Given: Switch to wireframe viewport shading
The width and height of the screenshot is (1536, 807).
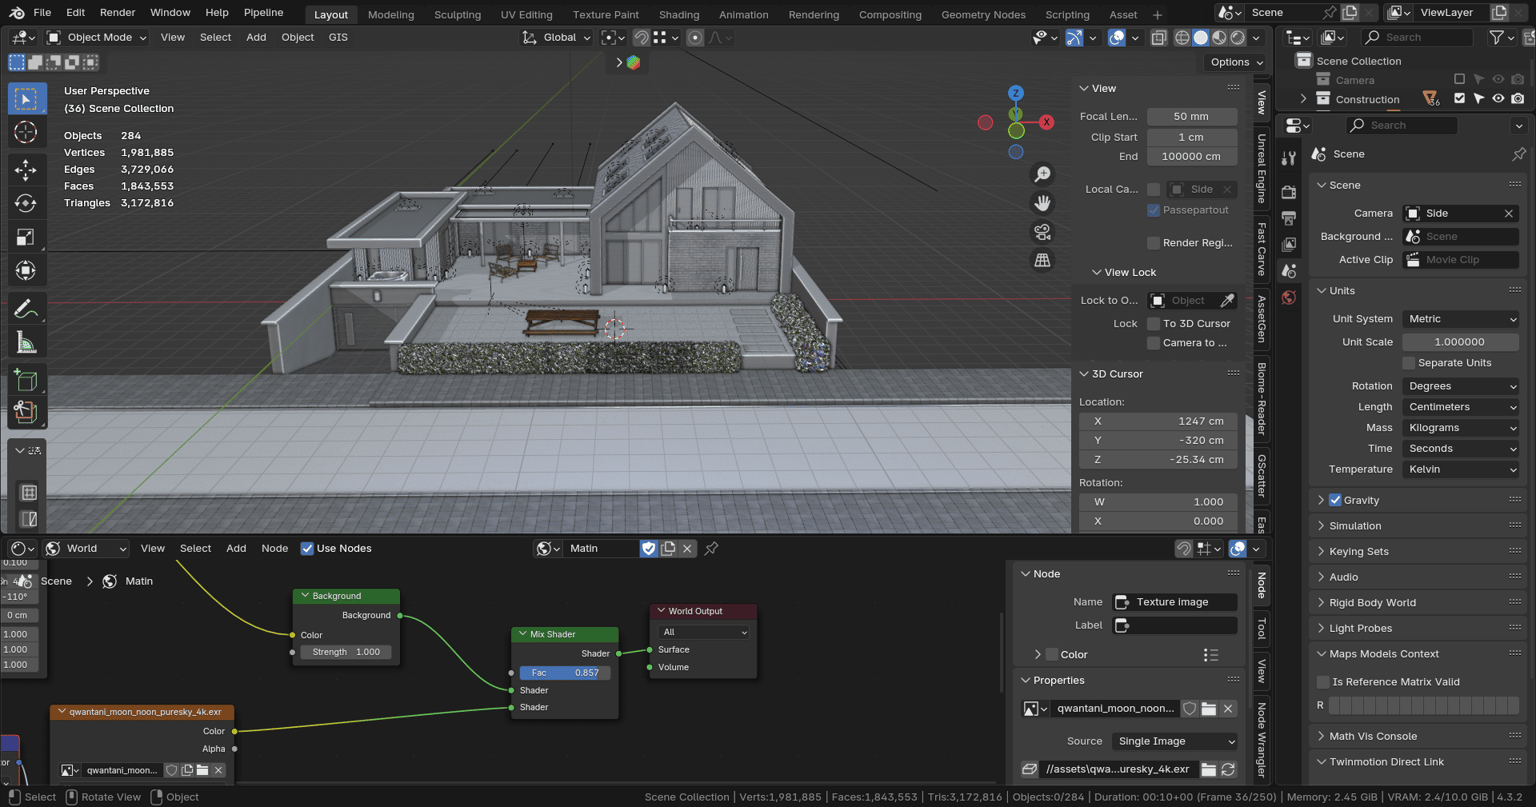Looking at the screenshot, I should pos(1182,38).
